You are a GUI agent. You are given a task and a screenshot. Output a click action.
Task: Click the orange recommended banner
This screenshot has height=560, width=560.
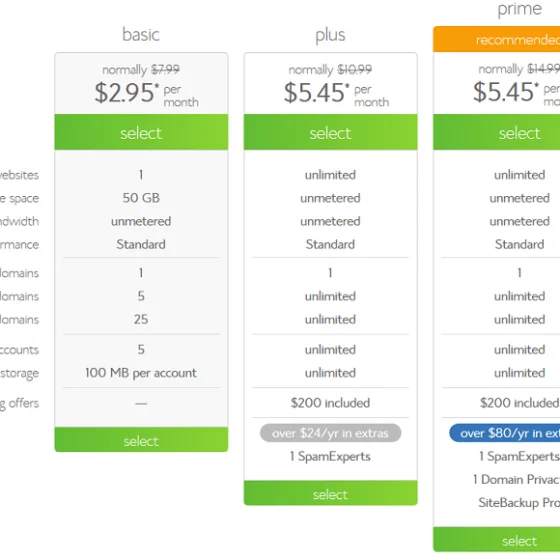(496, 39)
